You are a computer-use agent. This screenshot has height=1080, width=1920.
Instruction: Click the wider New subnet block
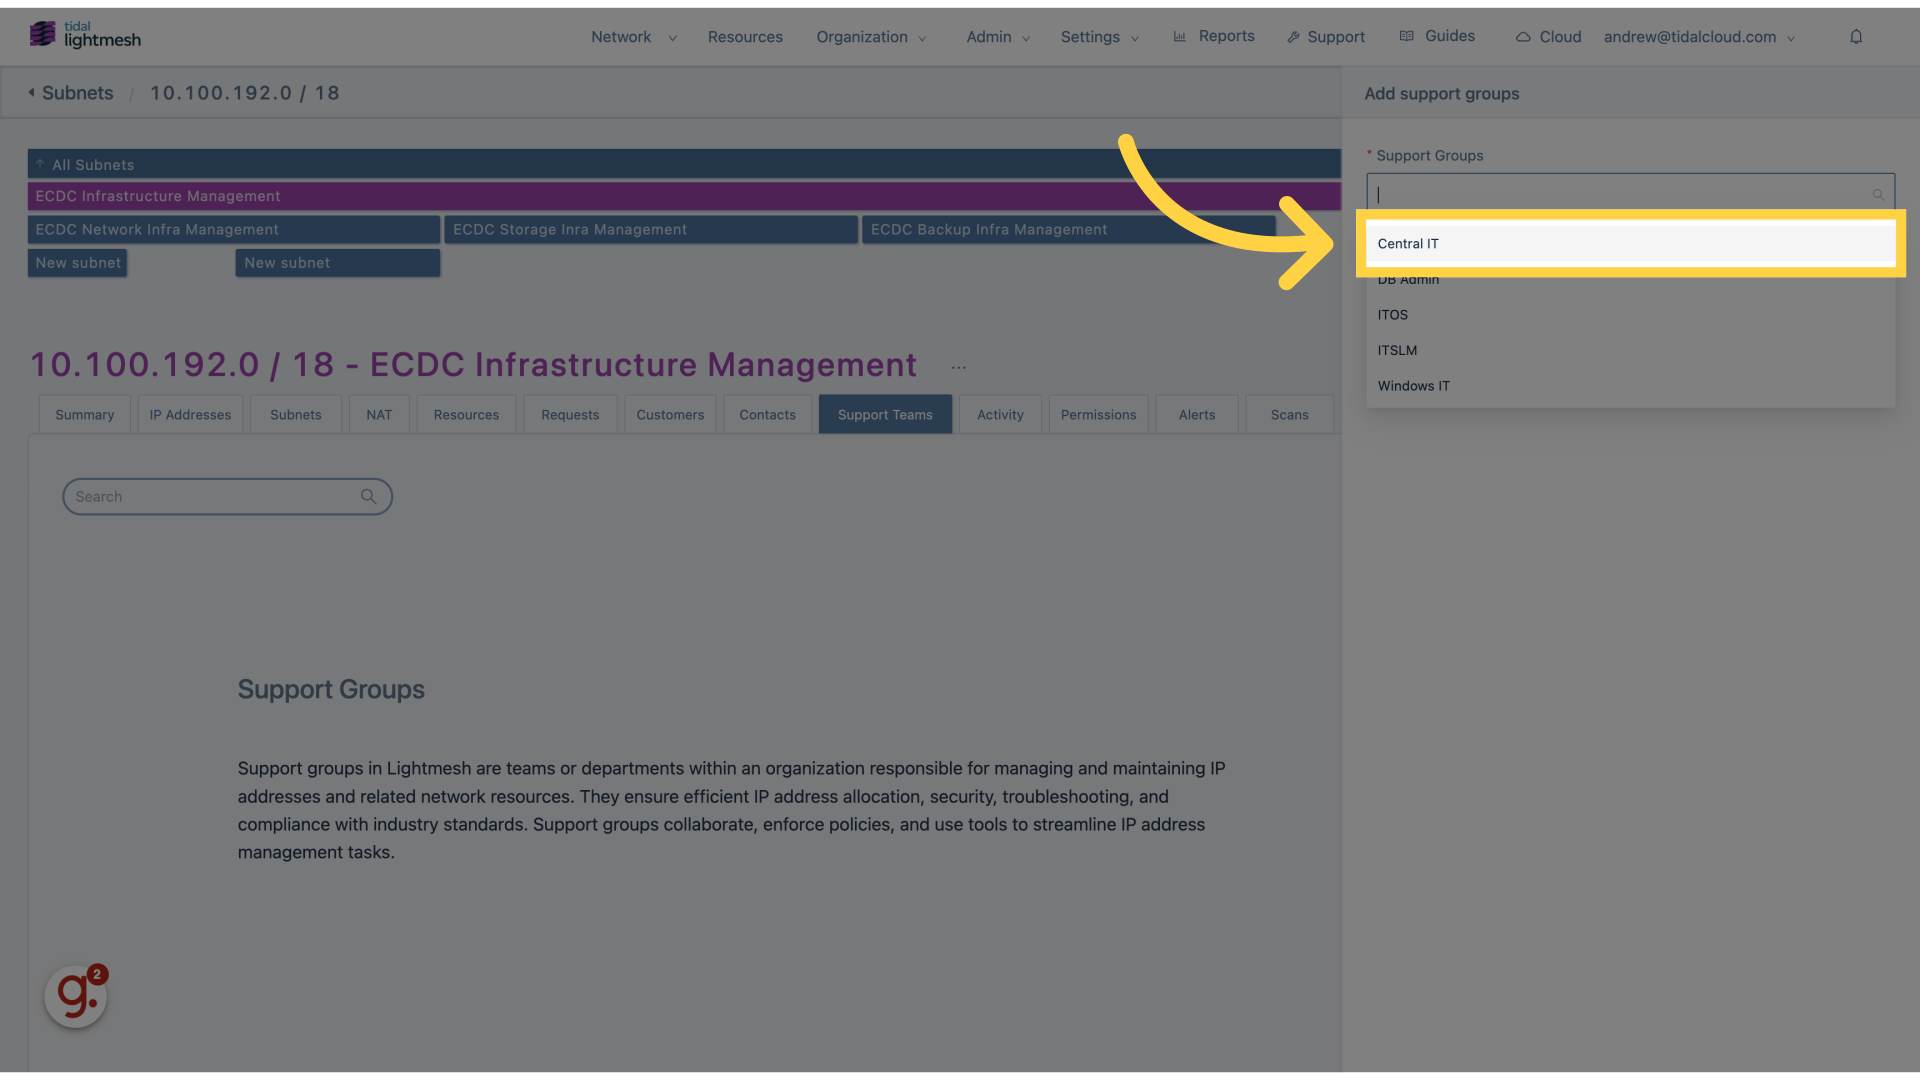click(338, 263)
